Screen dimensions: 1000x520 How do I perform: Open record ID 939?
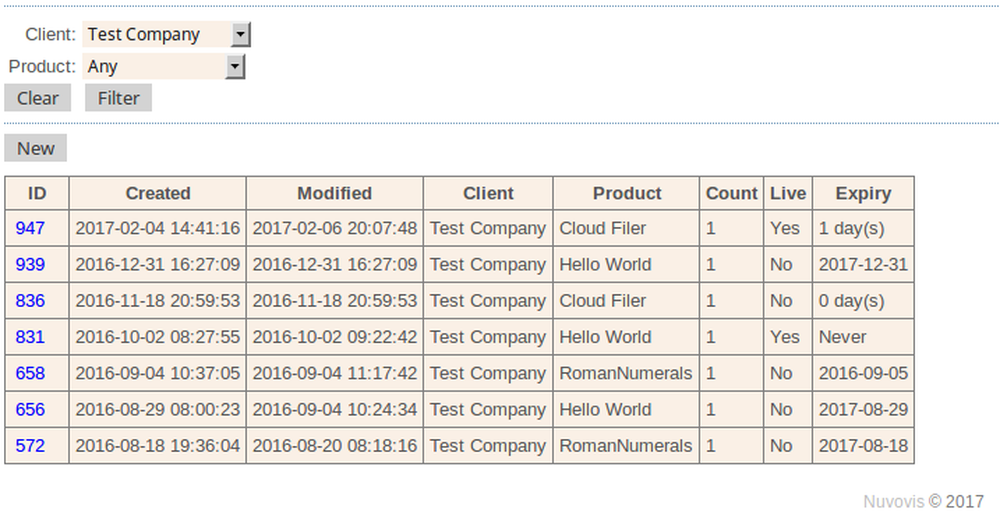(x=30, y=264)
